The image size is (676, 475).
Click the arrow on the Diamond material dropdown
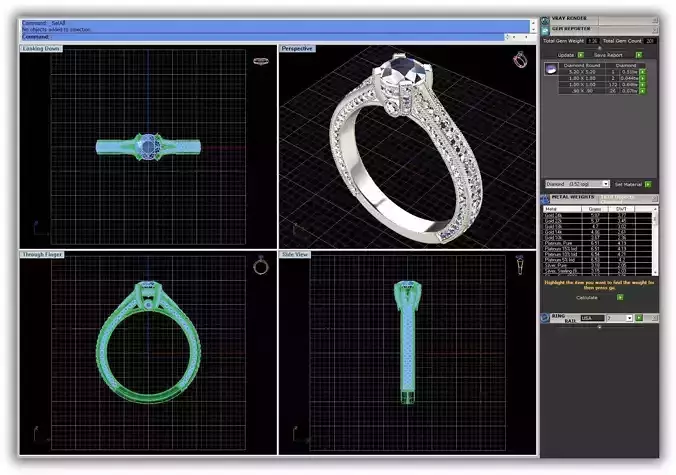point(606,184)
